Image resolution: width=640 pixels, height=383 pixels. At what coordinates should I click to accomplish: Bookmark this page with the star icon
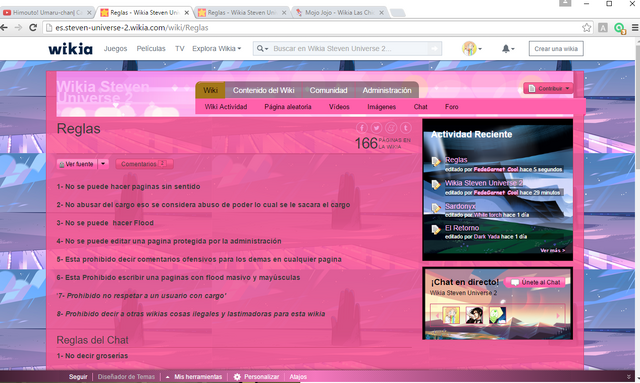click(587, 28)
